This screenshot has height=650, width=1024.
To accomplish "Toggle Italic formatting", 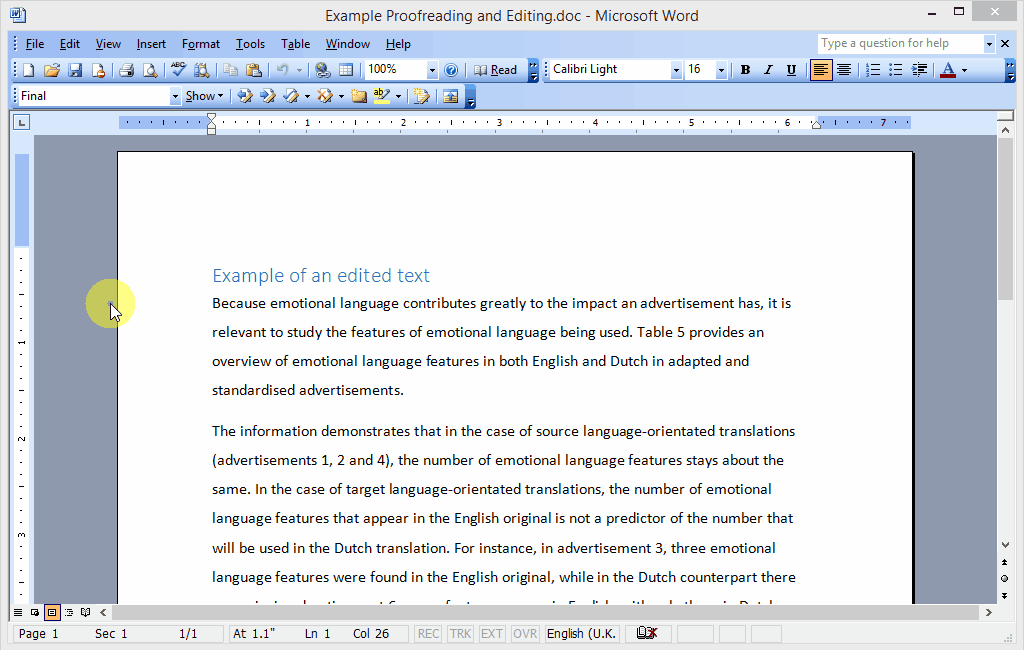I will click(768, 70).
